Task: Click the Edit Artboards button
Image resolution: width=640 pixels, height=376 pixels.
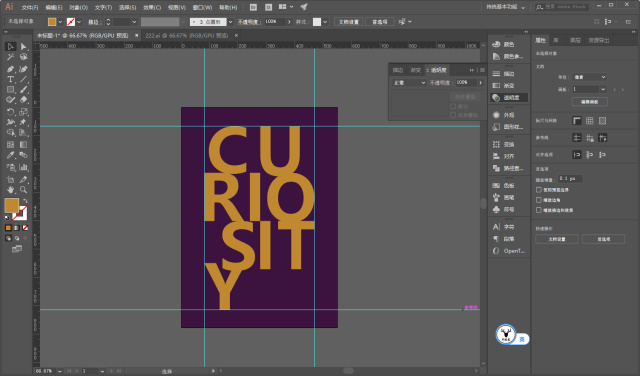Action: pos(589,102)
